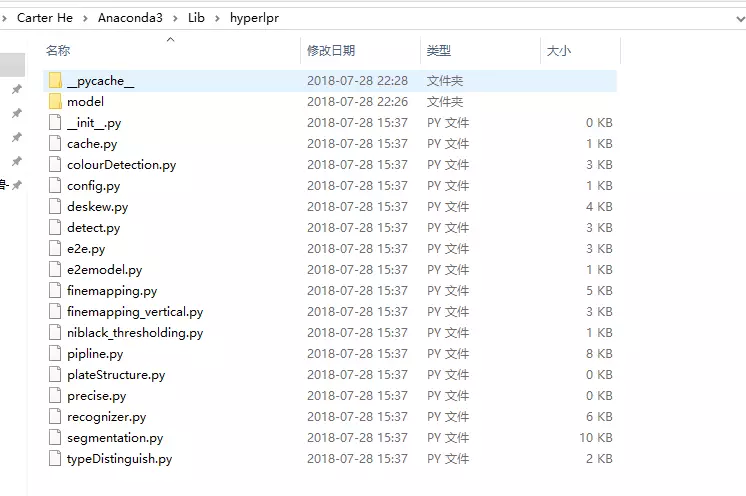The width and height of the screenshot is (746, 496).
Task: Click the 2 KB size of typeDistinguish.py
Action: point(599,458)
